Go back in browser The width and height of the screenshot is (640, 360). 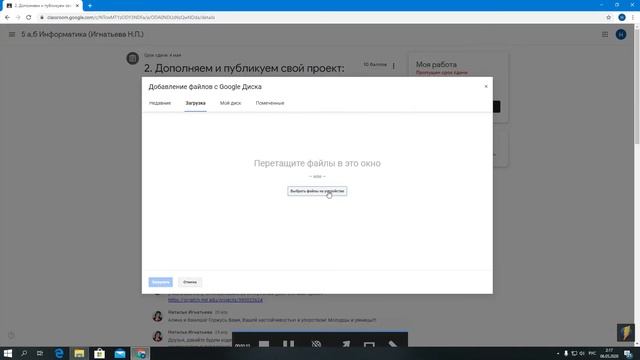click(7, 18)
